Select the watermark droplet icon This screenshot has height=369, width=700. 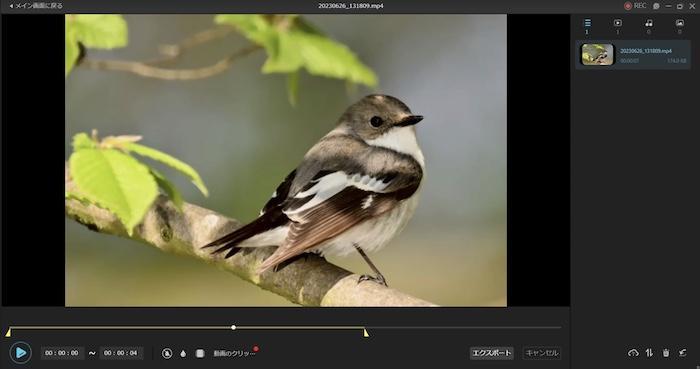pos(183,353)
